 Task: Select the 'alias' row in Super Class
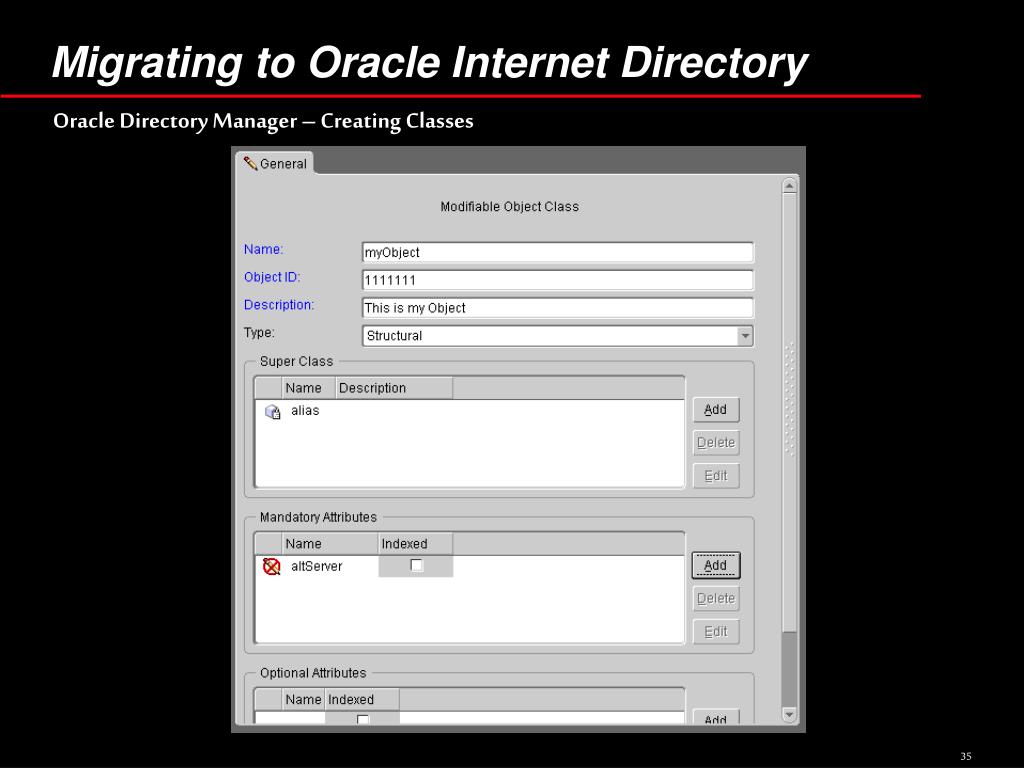(470, 411)
